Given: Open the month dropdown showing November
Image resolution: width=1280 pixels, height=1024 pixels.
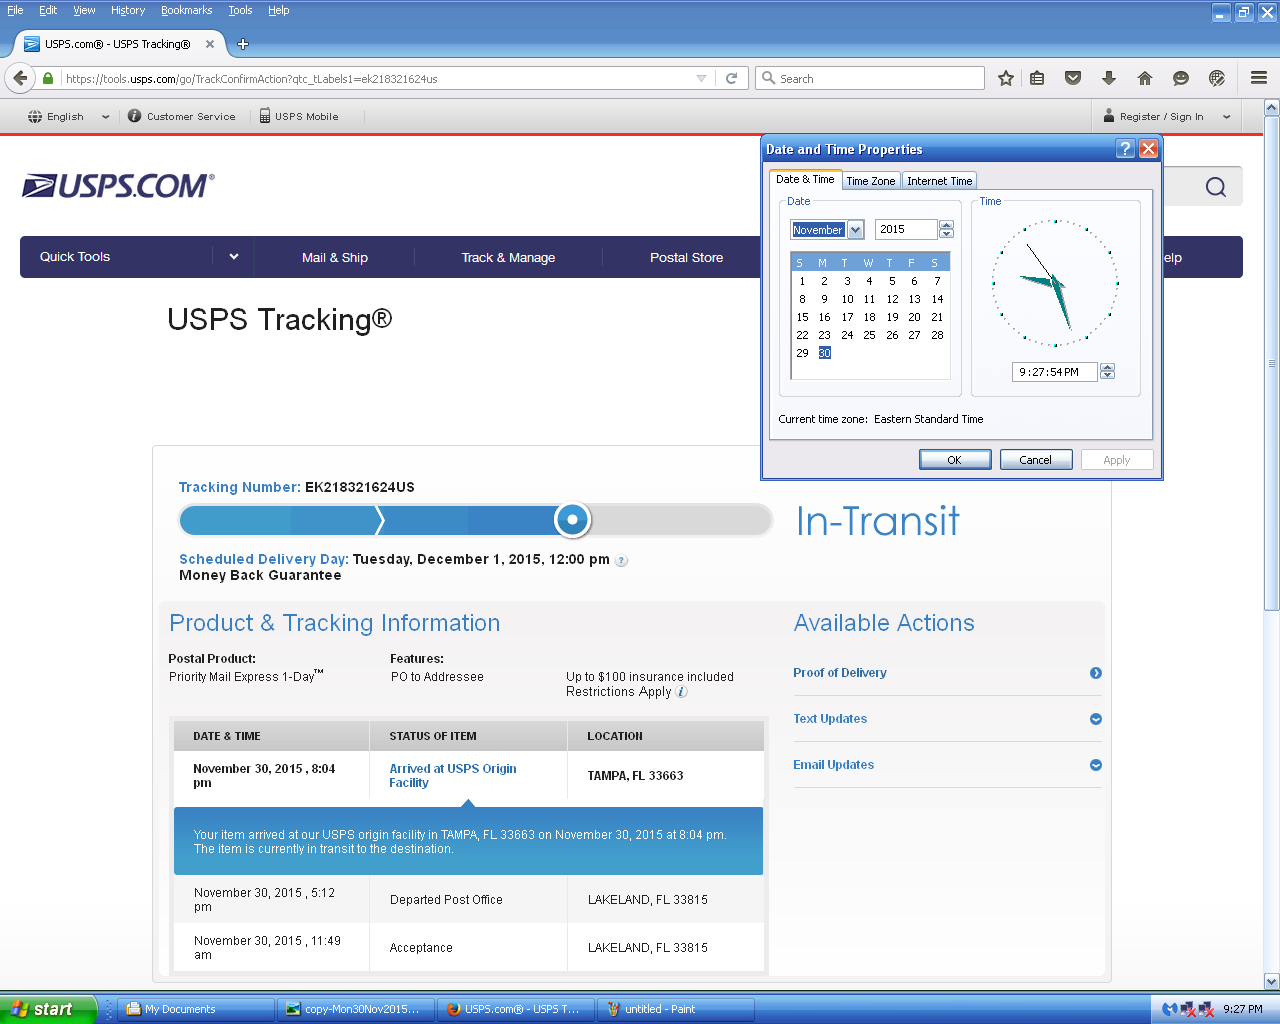Looking at the screenshot, I should 855,230.
